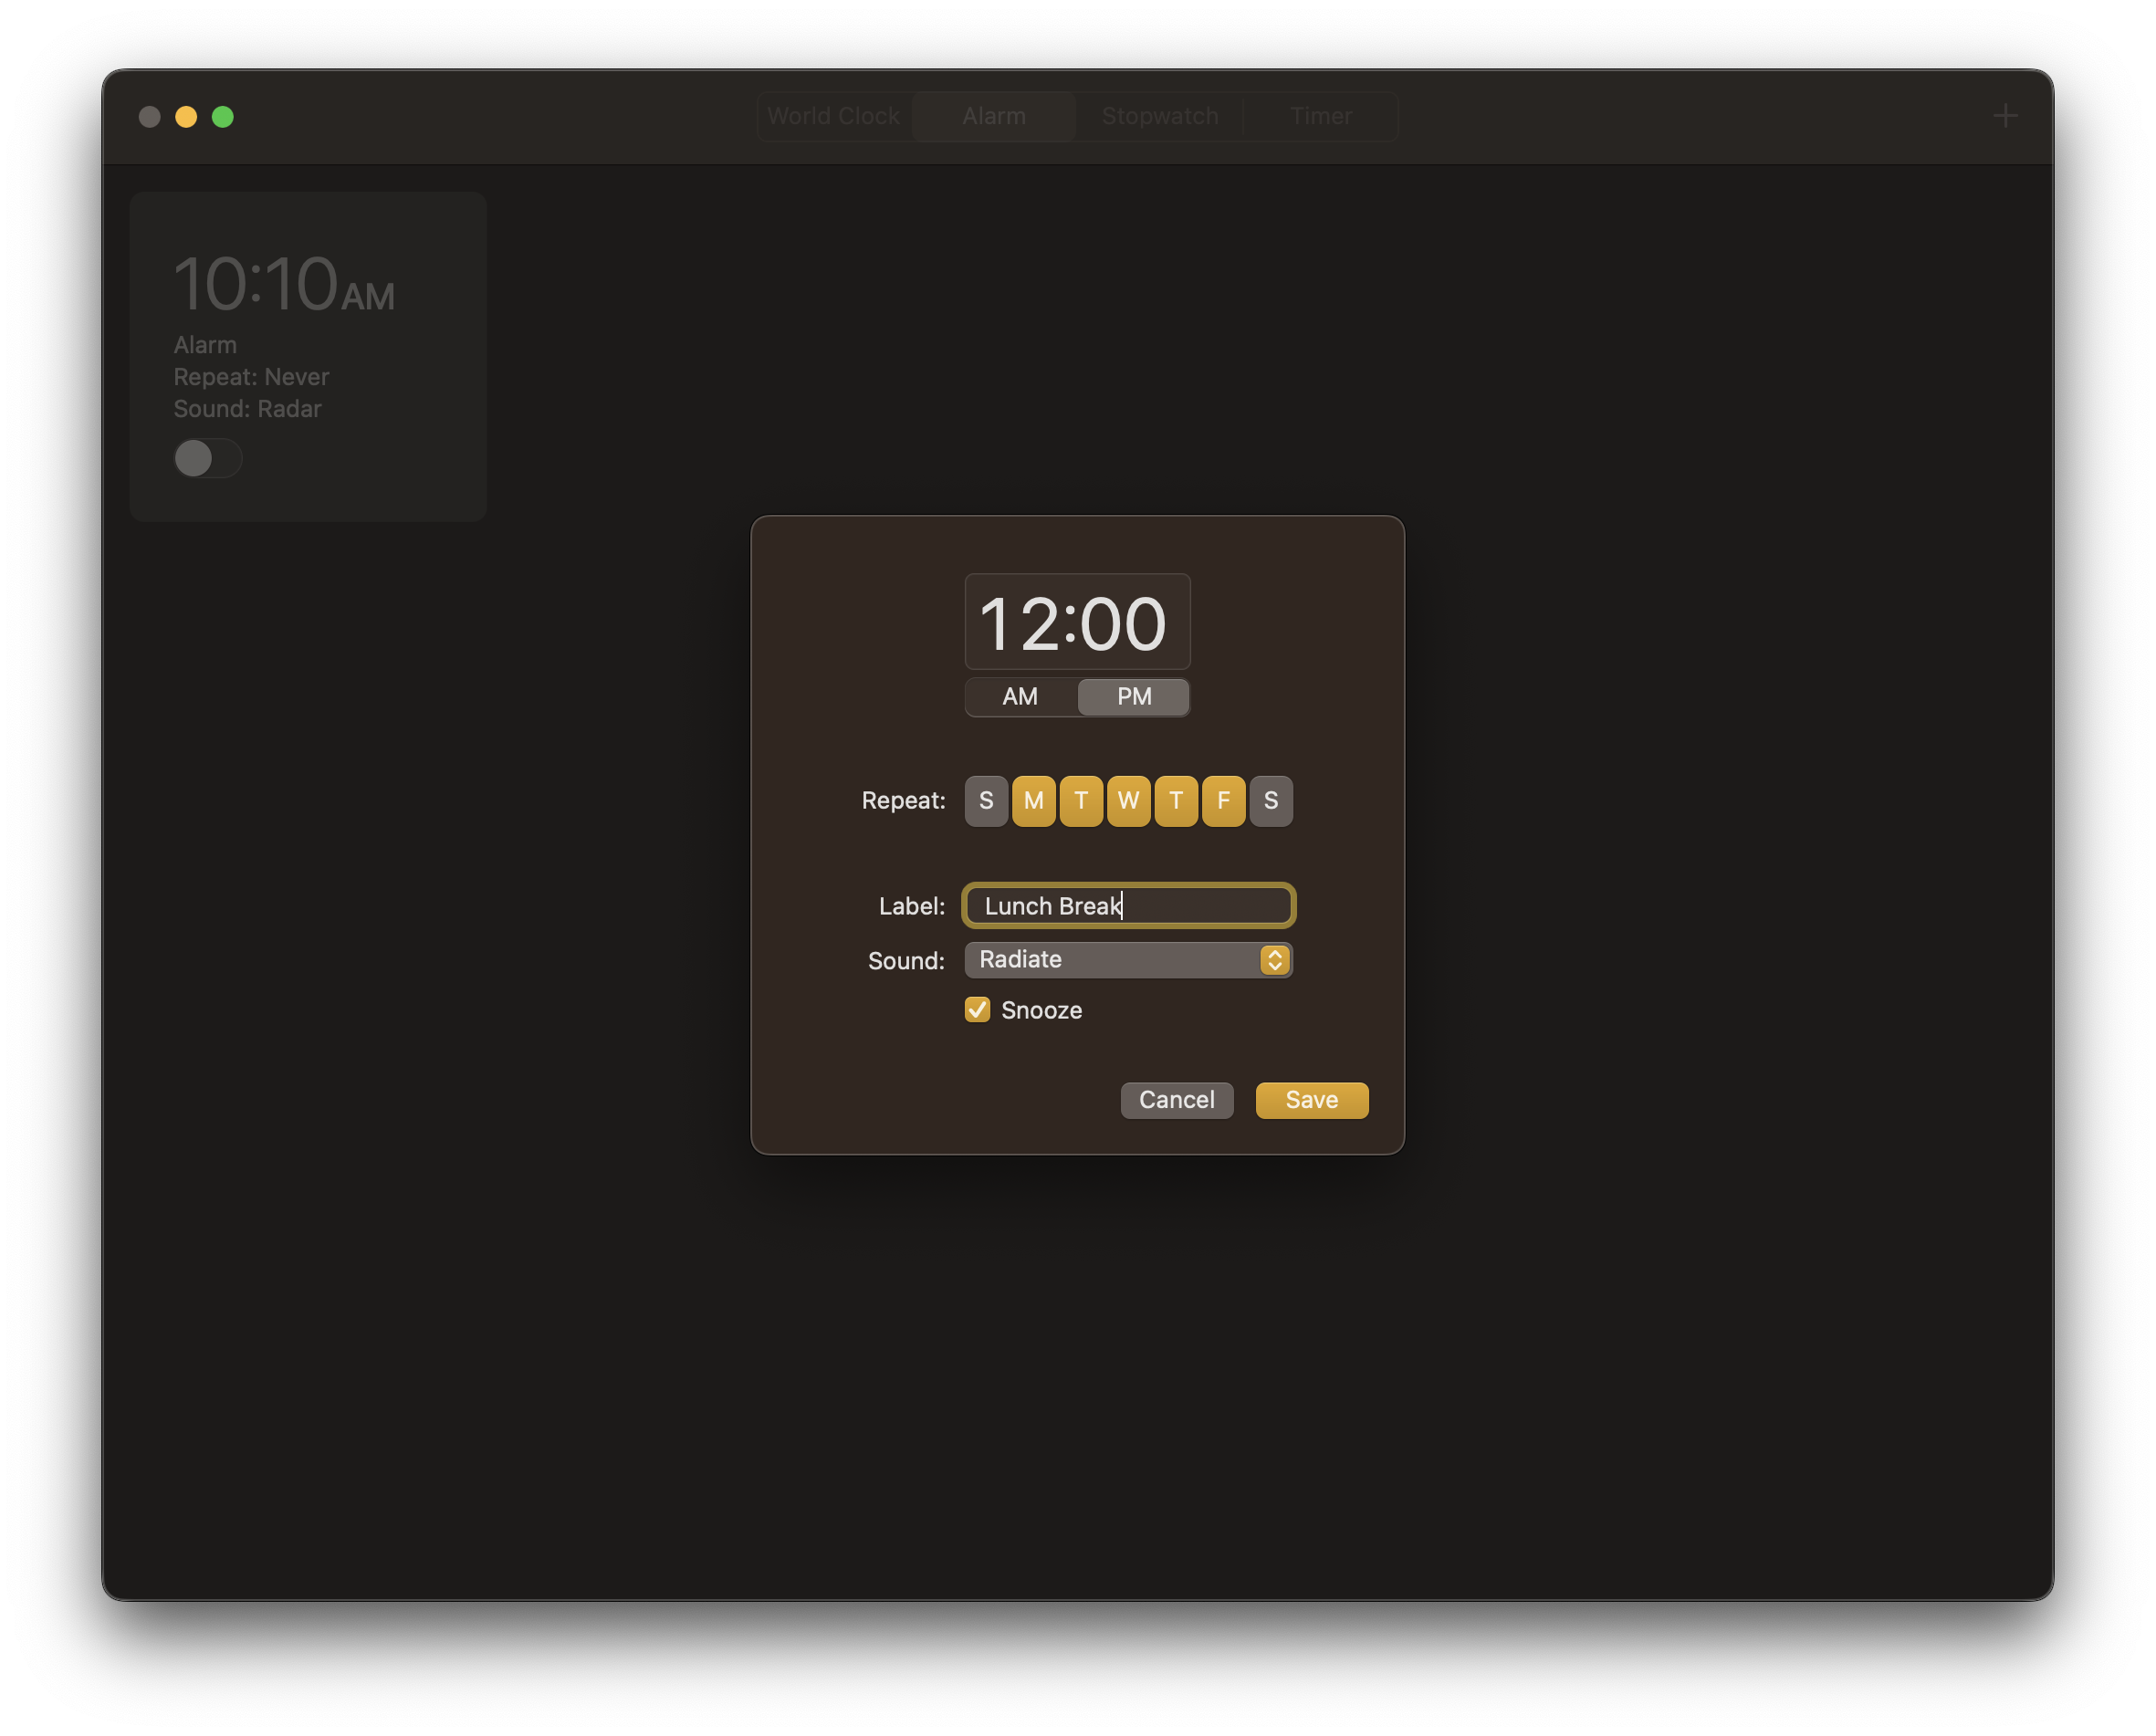Toggle Sunday repeat for the alarm

(985, 800)
